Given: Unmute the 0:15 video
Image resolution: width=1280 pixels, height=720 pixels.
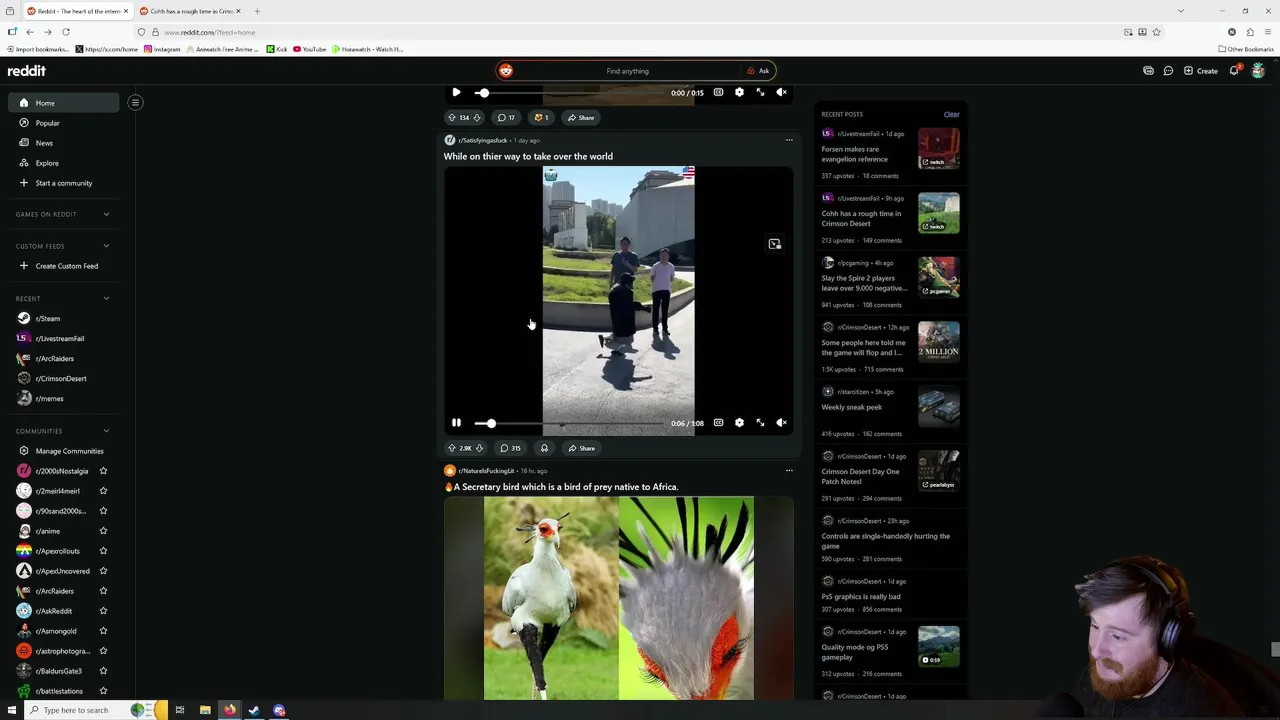Looking at the screenshot, I should [781, 92].
